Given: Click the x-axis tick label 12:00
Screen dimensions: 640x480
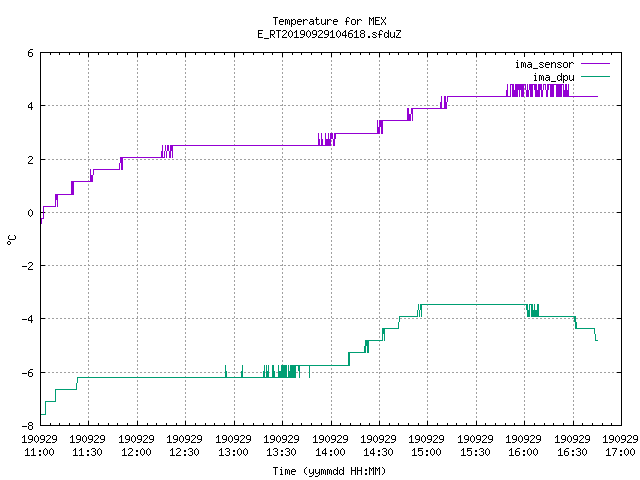Looking at the screenshot, I should point(136,452).
